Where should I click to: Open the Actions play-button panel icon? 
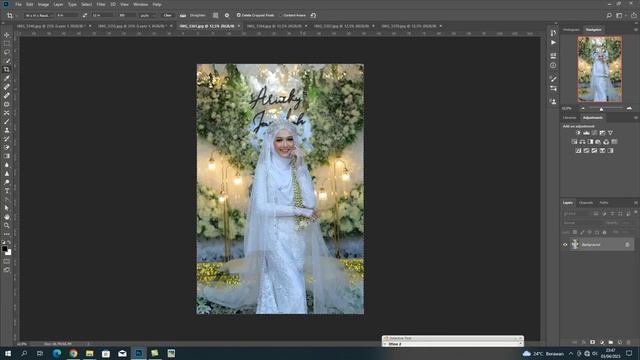[x=553, y=42]
